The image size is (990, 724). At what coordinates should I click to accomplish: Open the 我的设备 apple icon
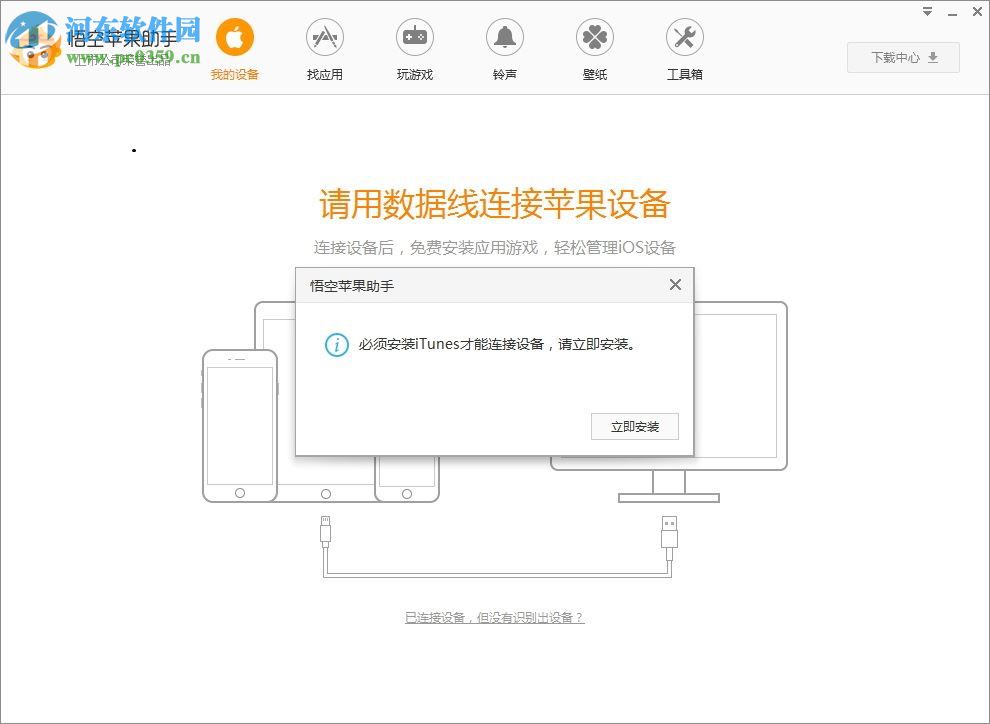235,37
